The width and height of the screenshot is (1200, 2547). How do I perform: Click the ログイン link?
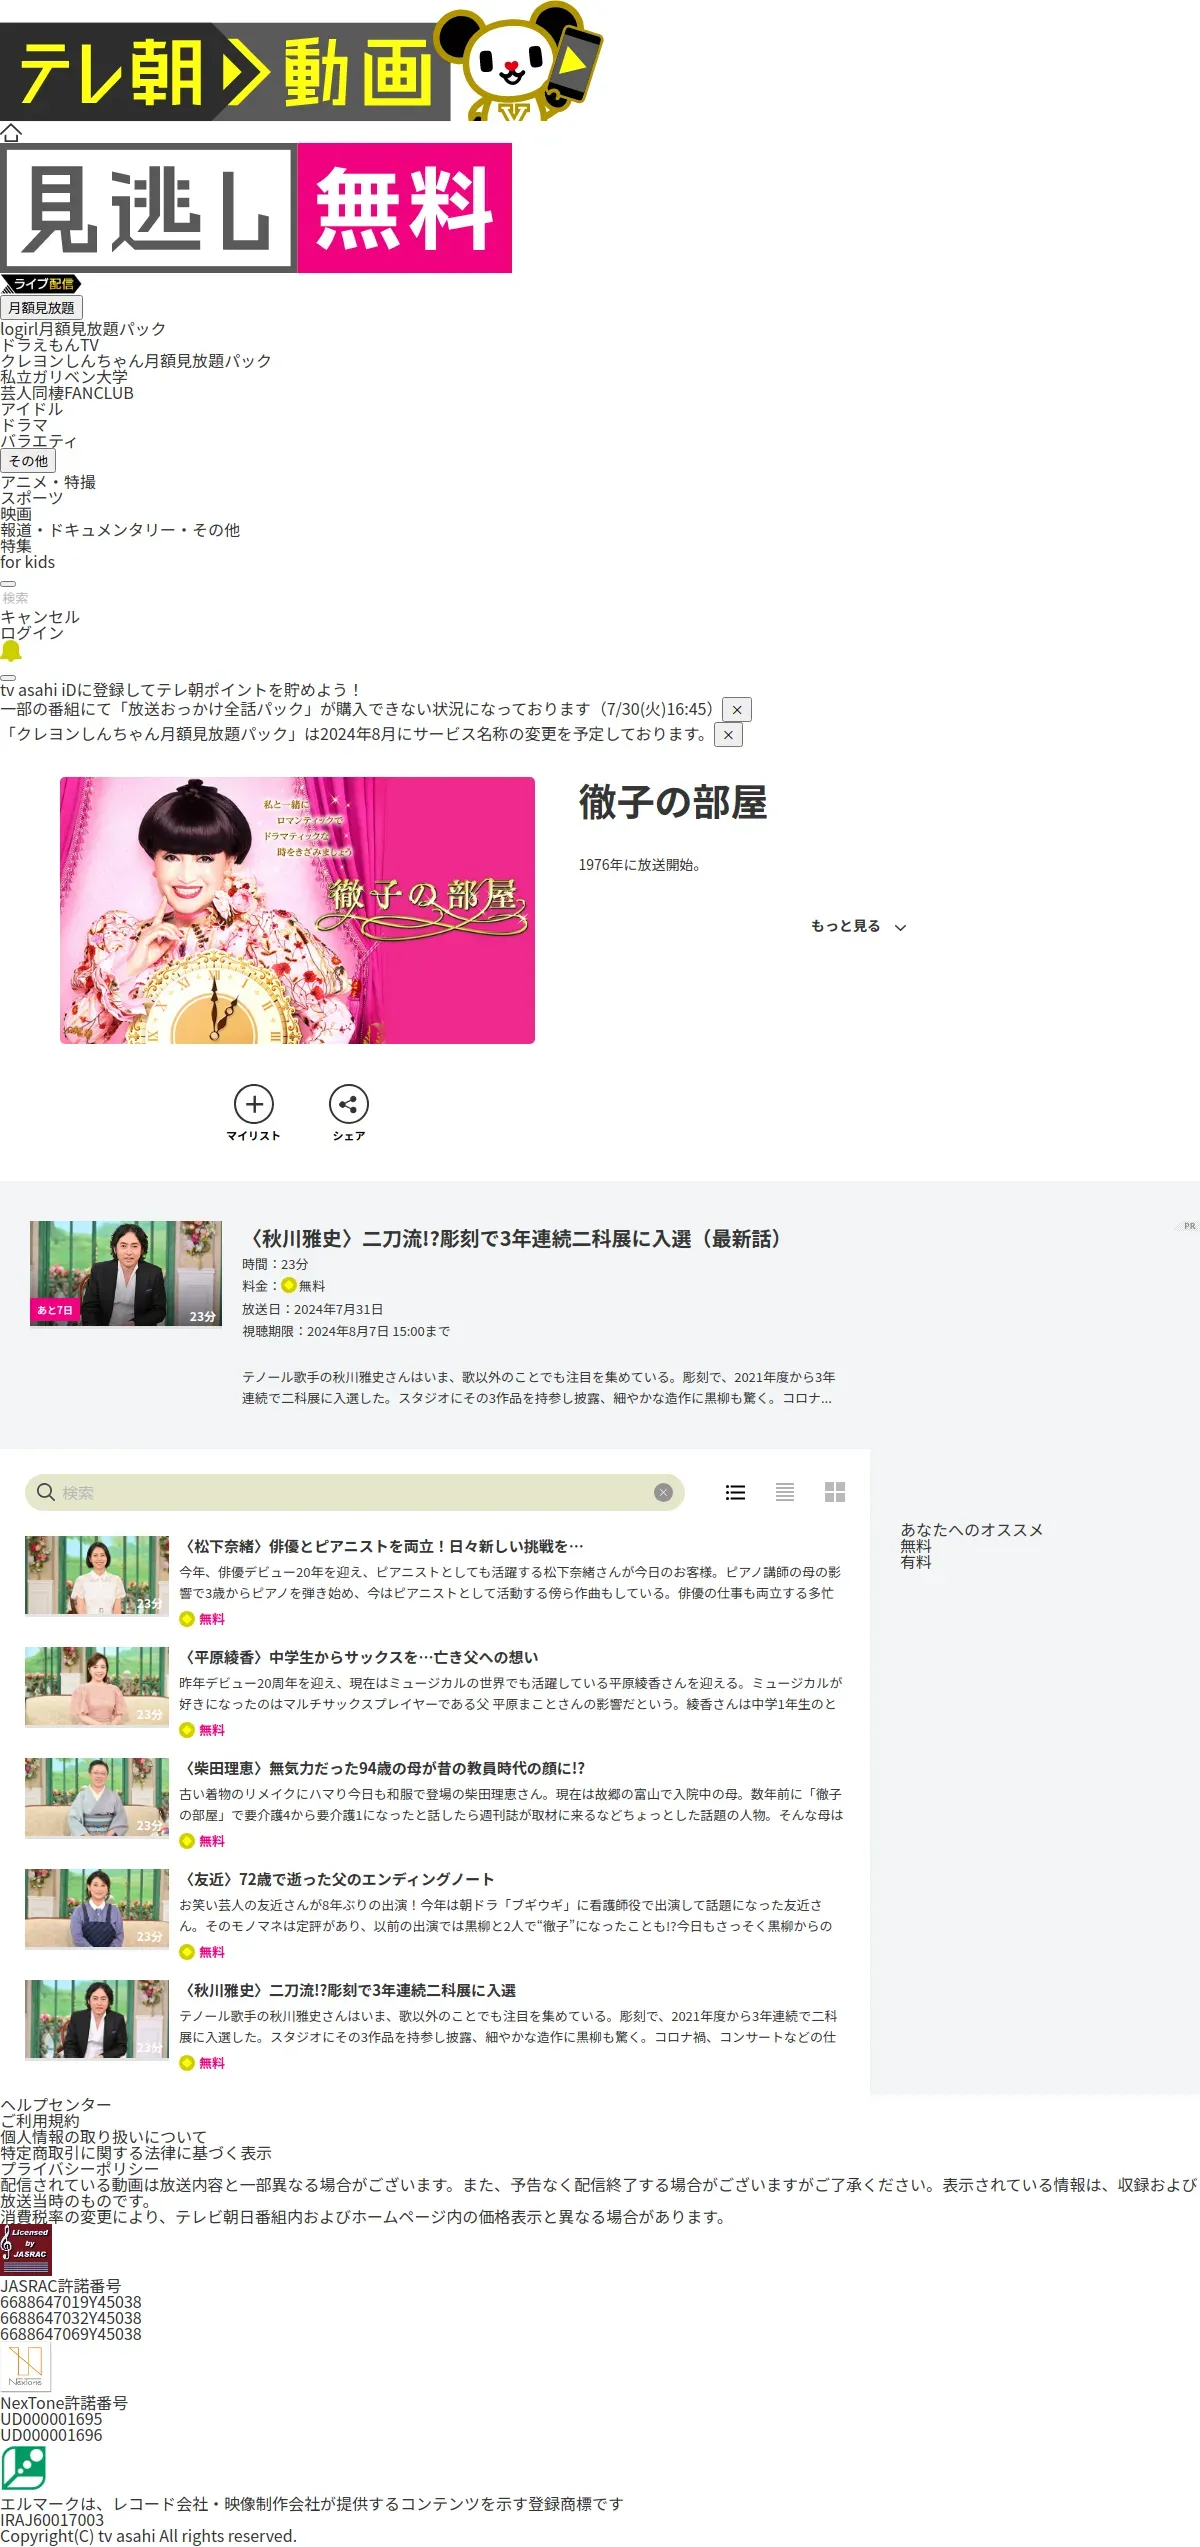coord(32,632)
